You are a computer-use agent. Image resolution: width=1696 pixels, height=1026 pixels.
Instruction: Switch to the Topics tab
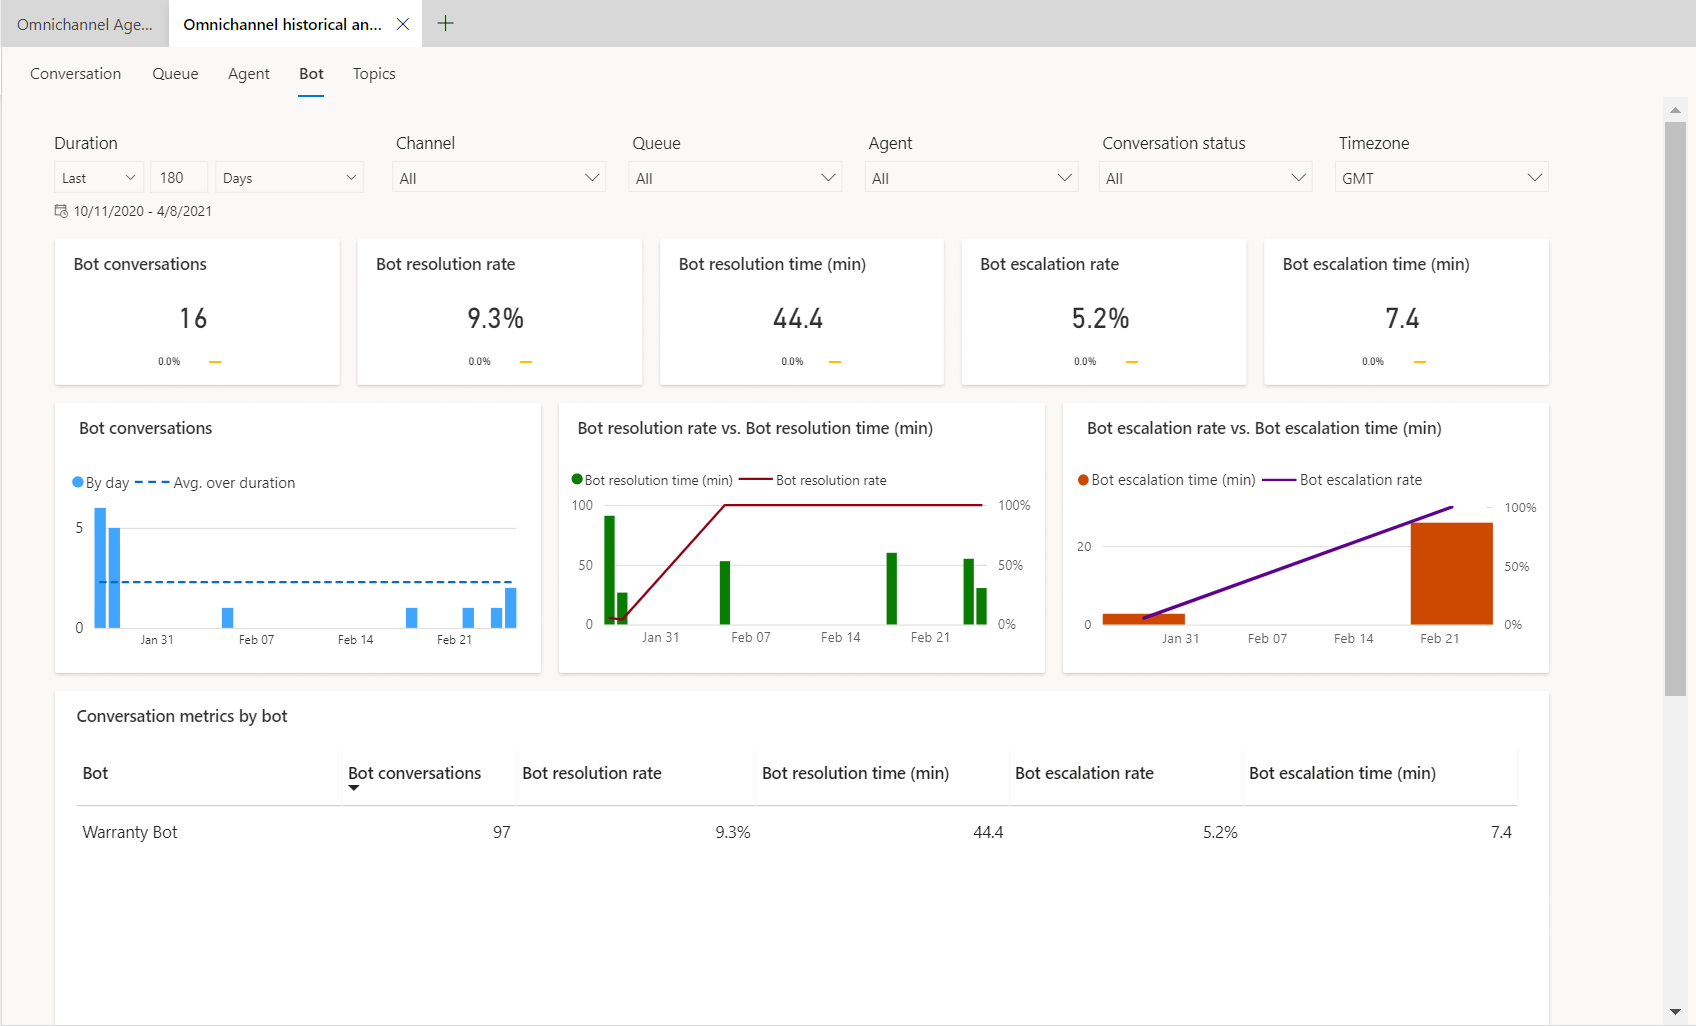pyautogui.click(x=374, y=74)
